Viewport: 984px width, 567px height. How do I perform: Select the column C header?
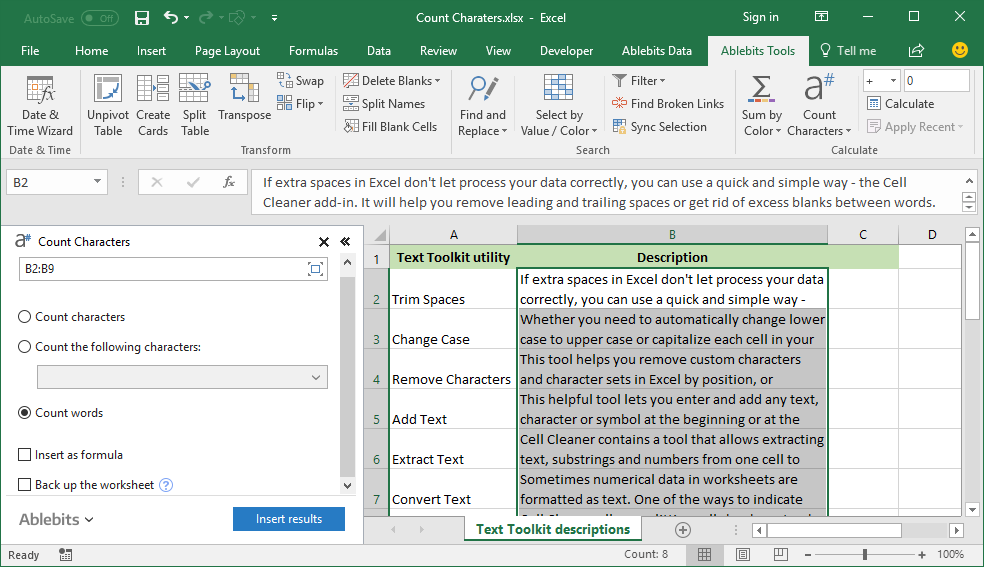point(863,235)
